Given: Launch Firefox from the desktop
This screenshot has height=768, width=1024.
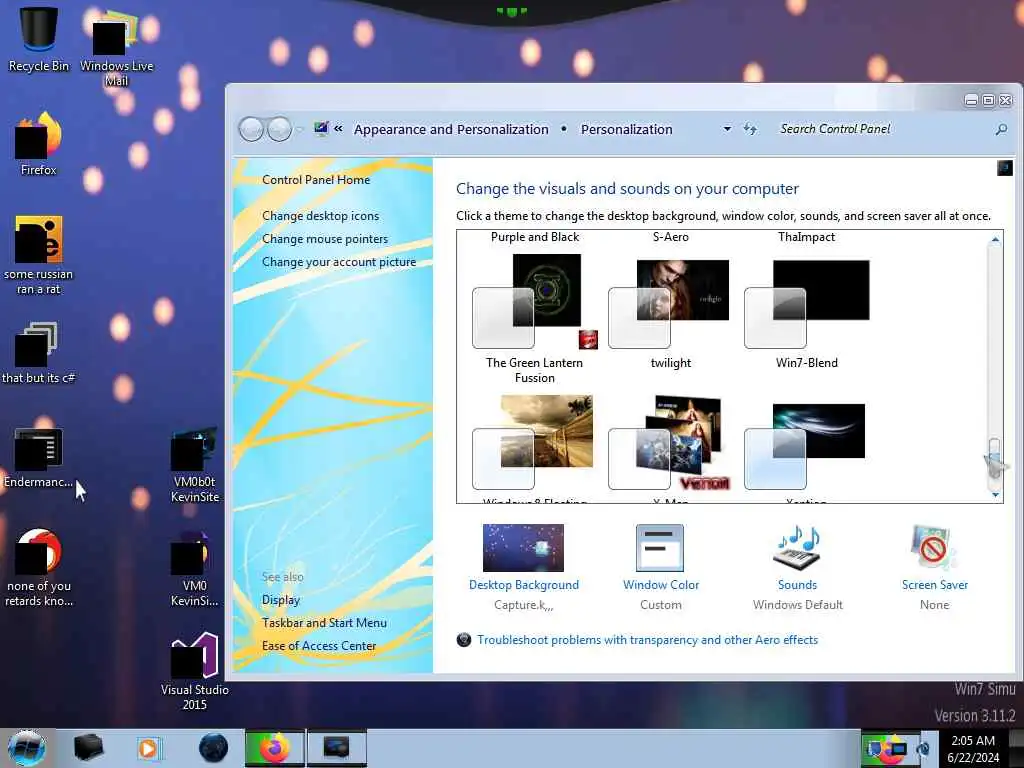Looking at the screenshot, I should (39, 144).
